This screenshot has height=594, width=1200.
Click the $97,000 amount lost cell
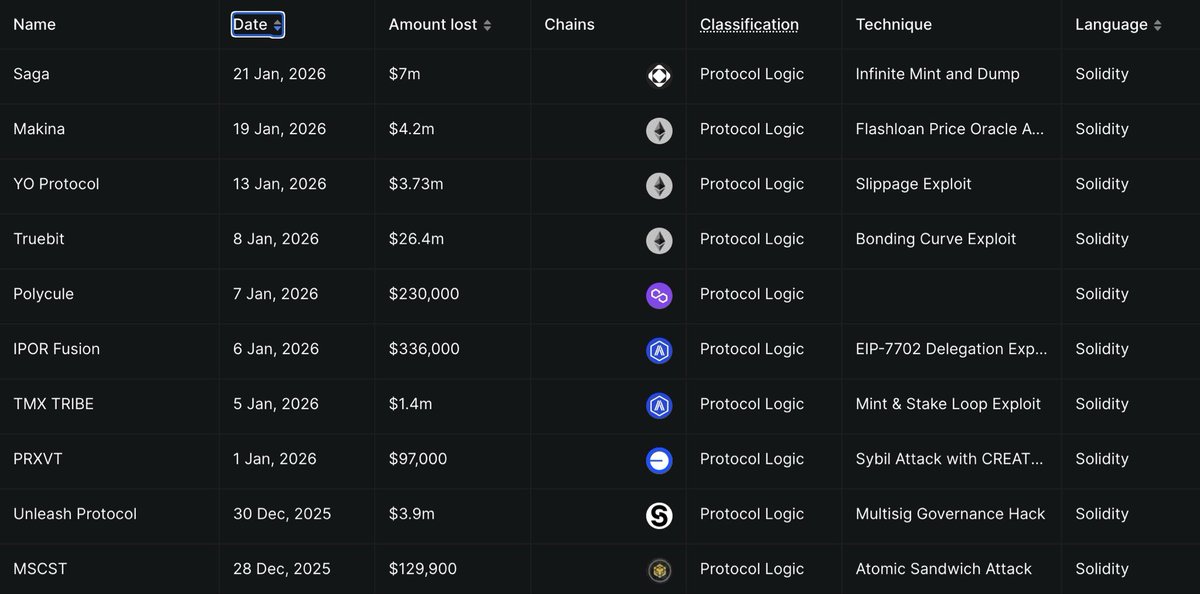(418, 459)
